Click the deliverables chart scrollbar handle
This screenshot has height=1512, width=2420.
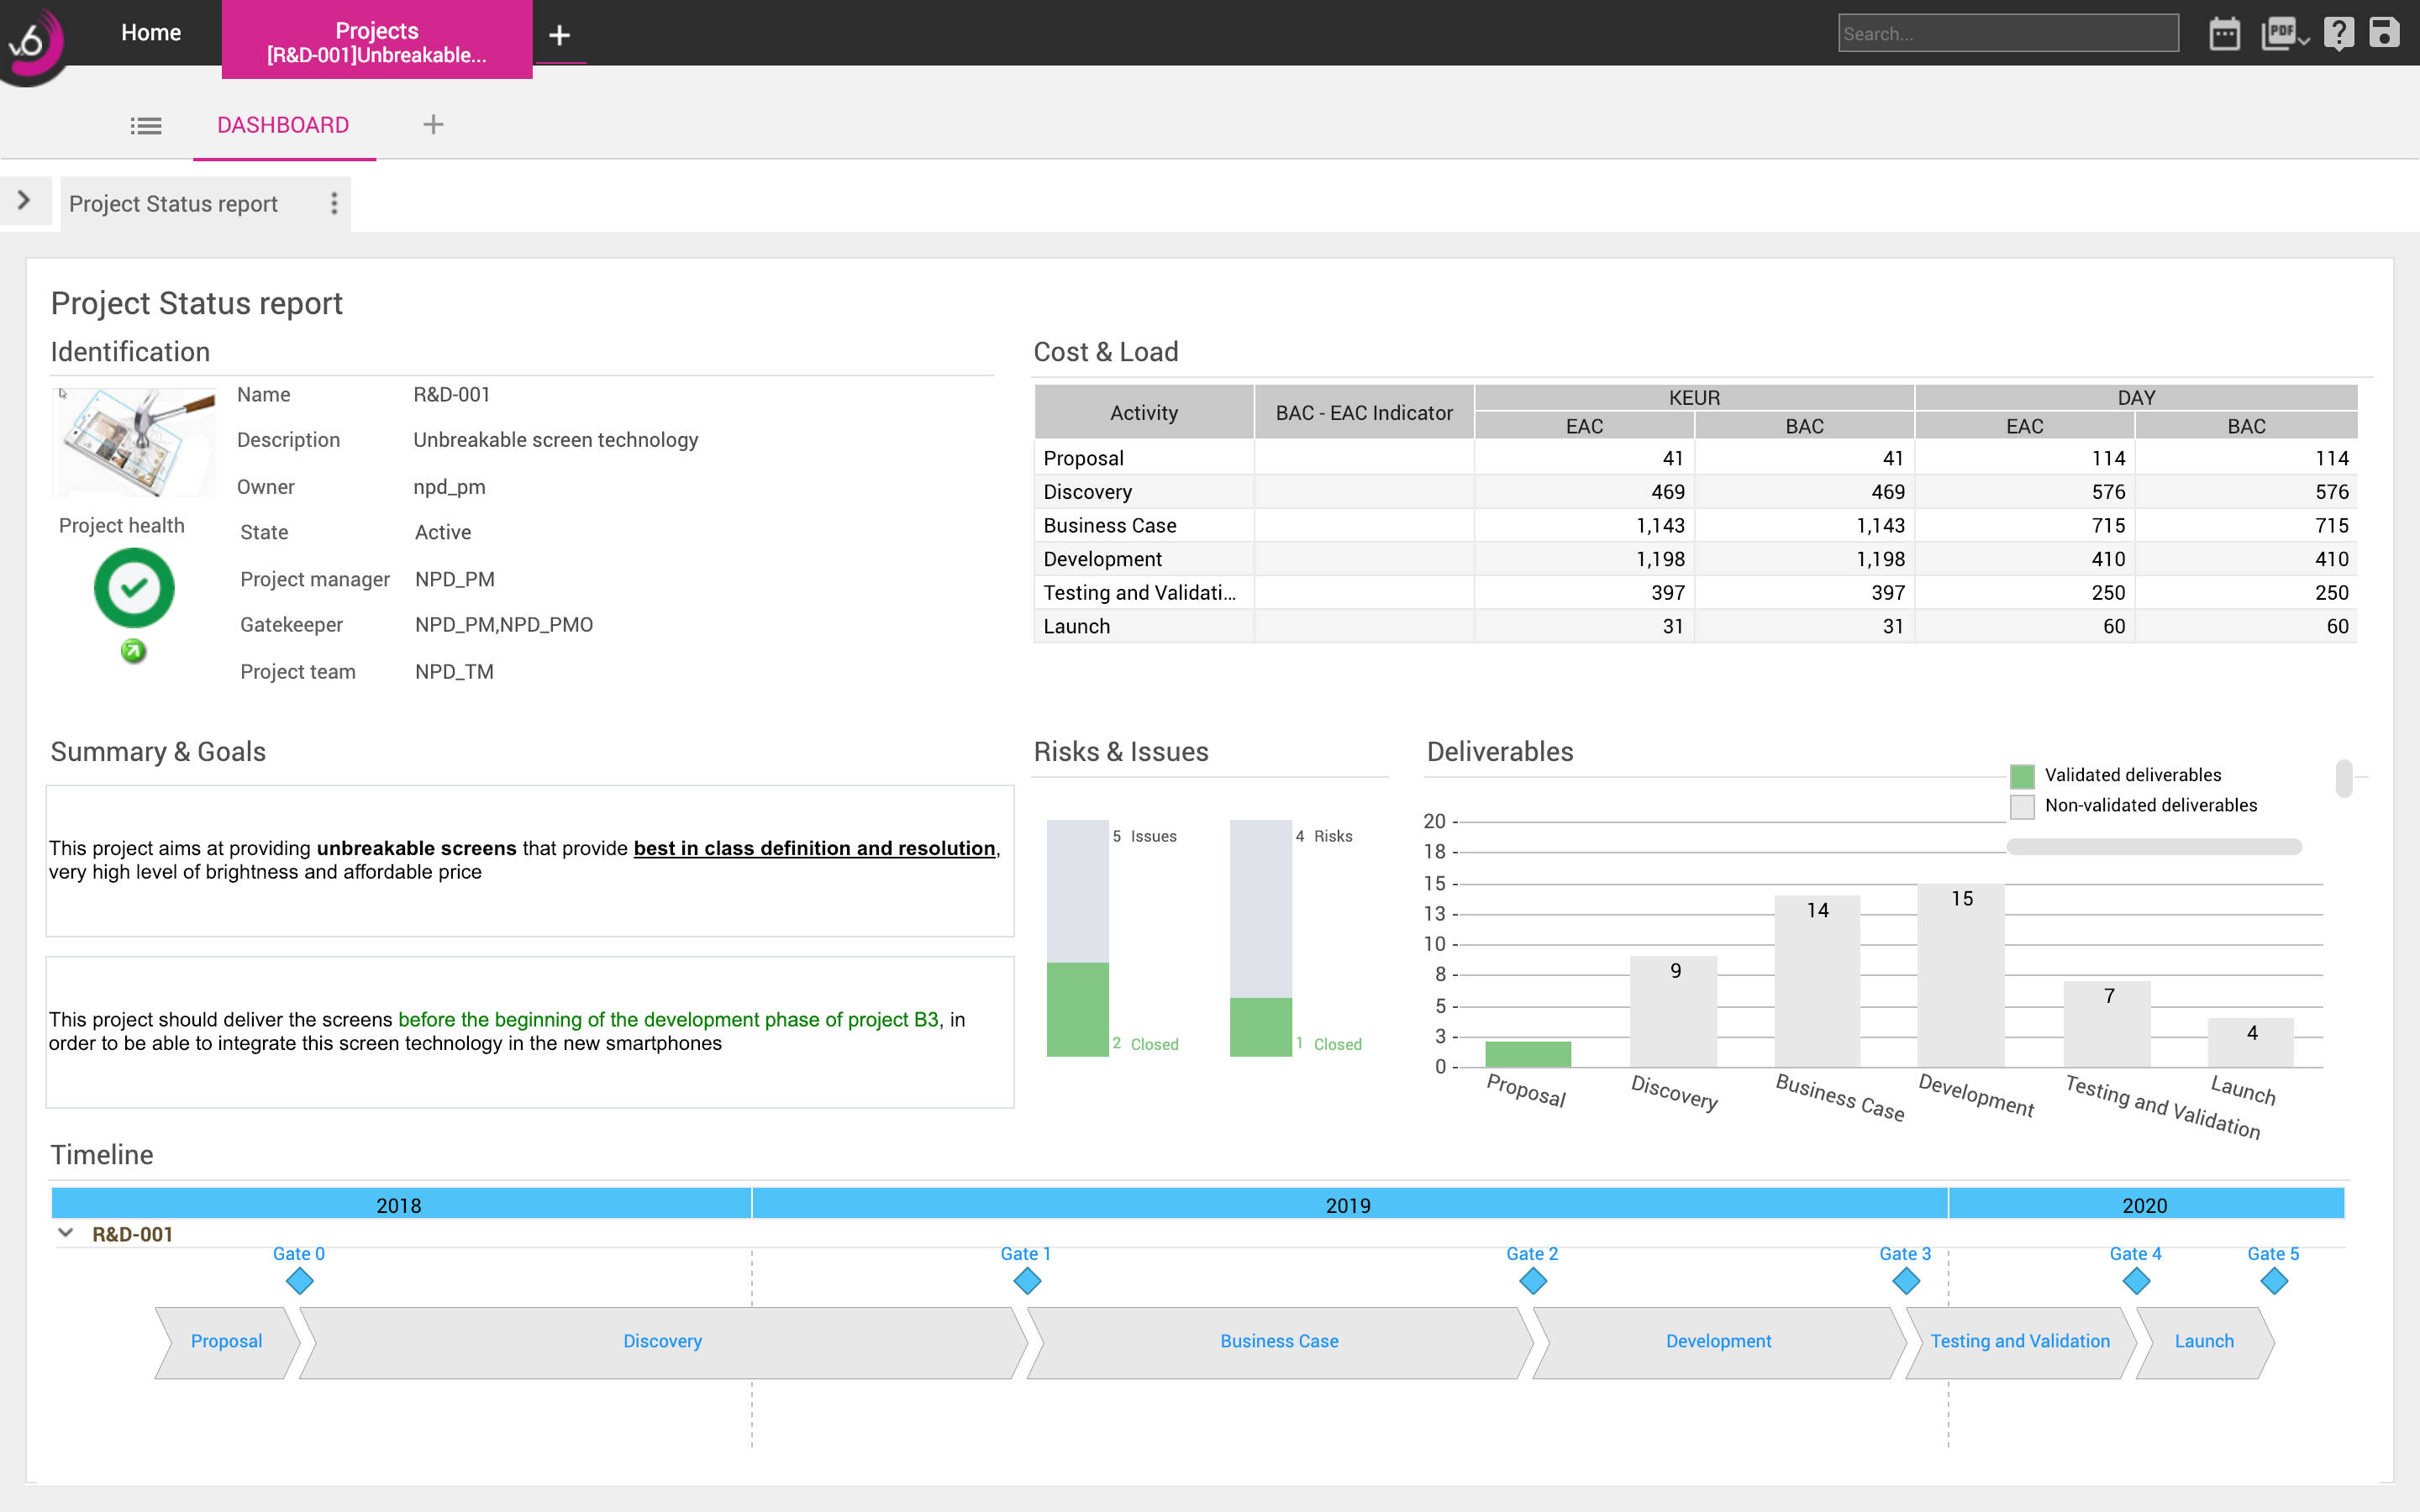coord(2345,778)
